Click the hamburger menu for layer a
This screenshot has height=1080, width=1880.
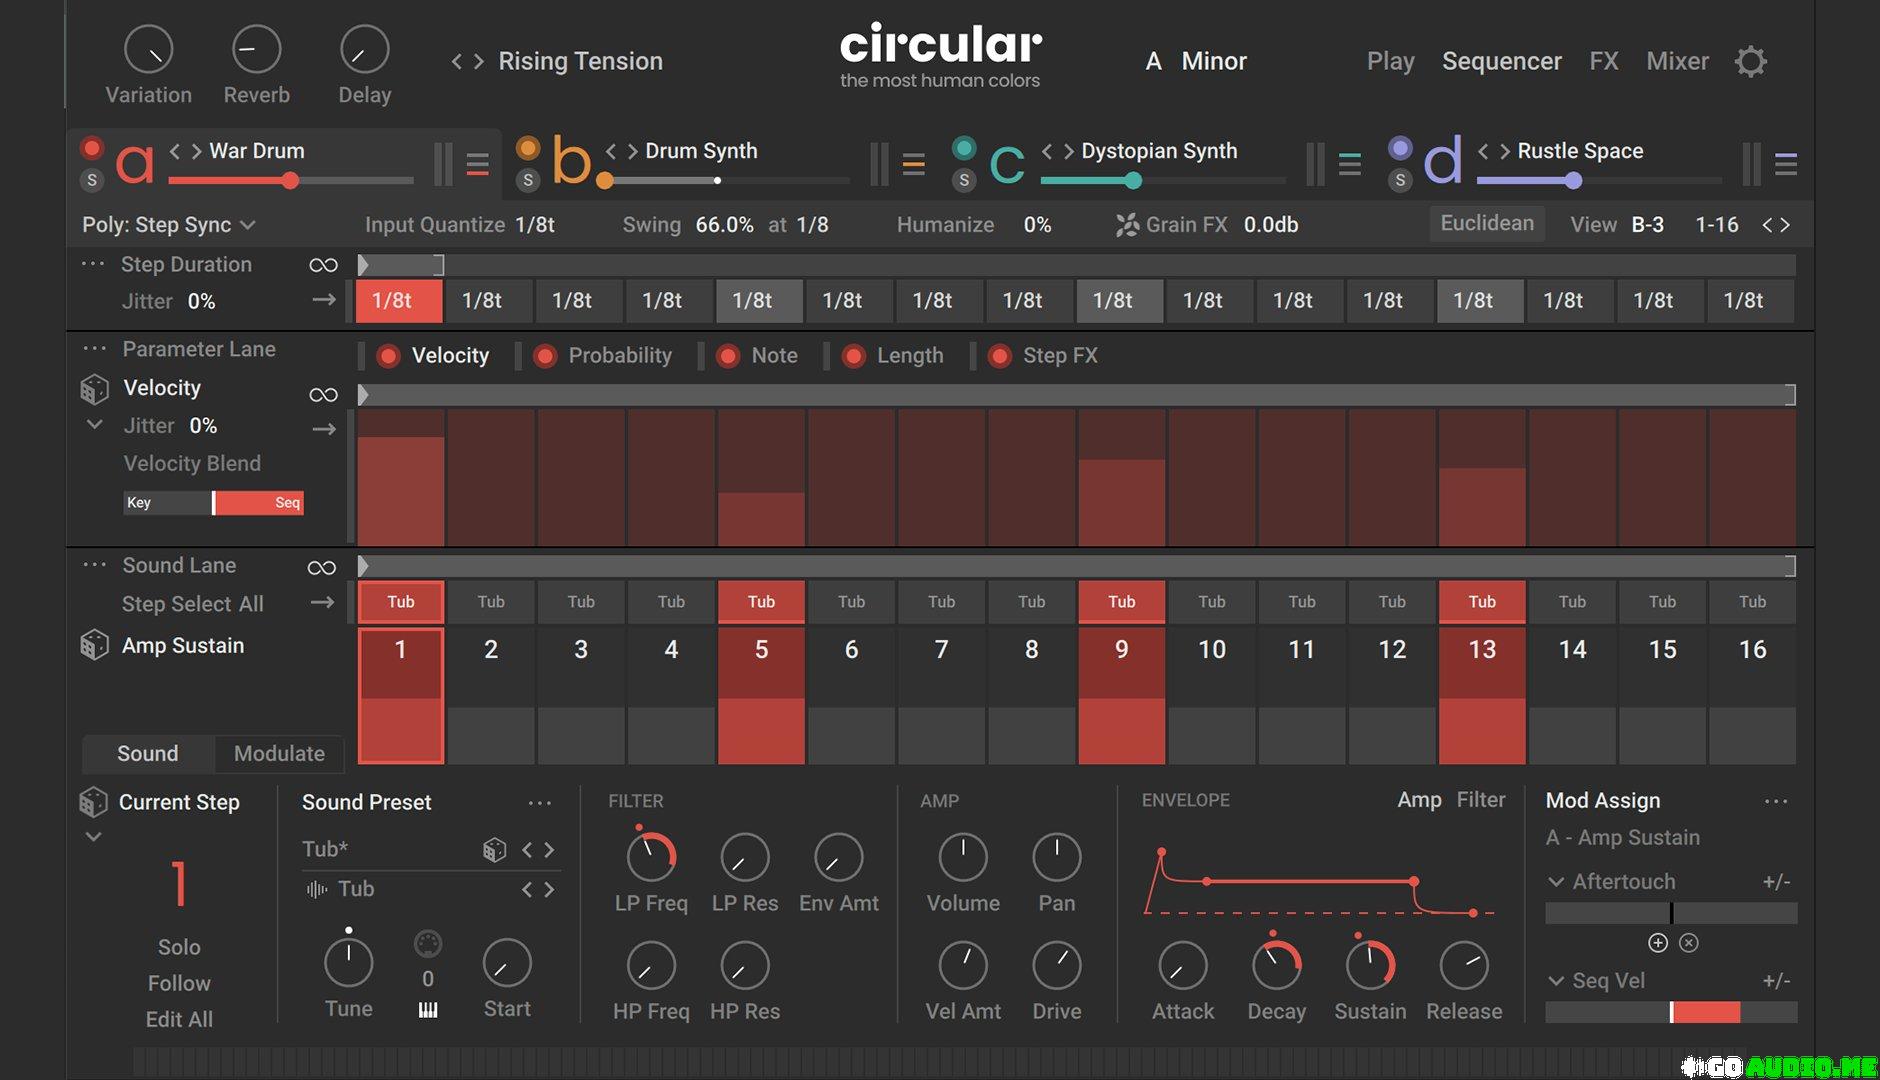478,164
